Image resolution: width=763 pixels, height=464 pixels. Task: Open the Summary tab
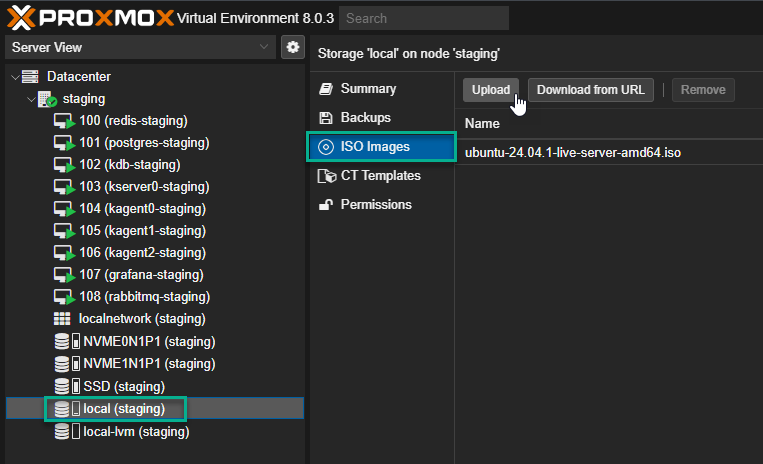pyautogui.click(x=367, y=89)
